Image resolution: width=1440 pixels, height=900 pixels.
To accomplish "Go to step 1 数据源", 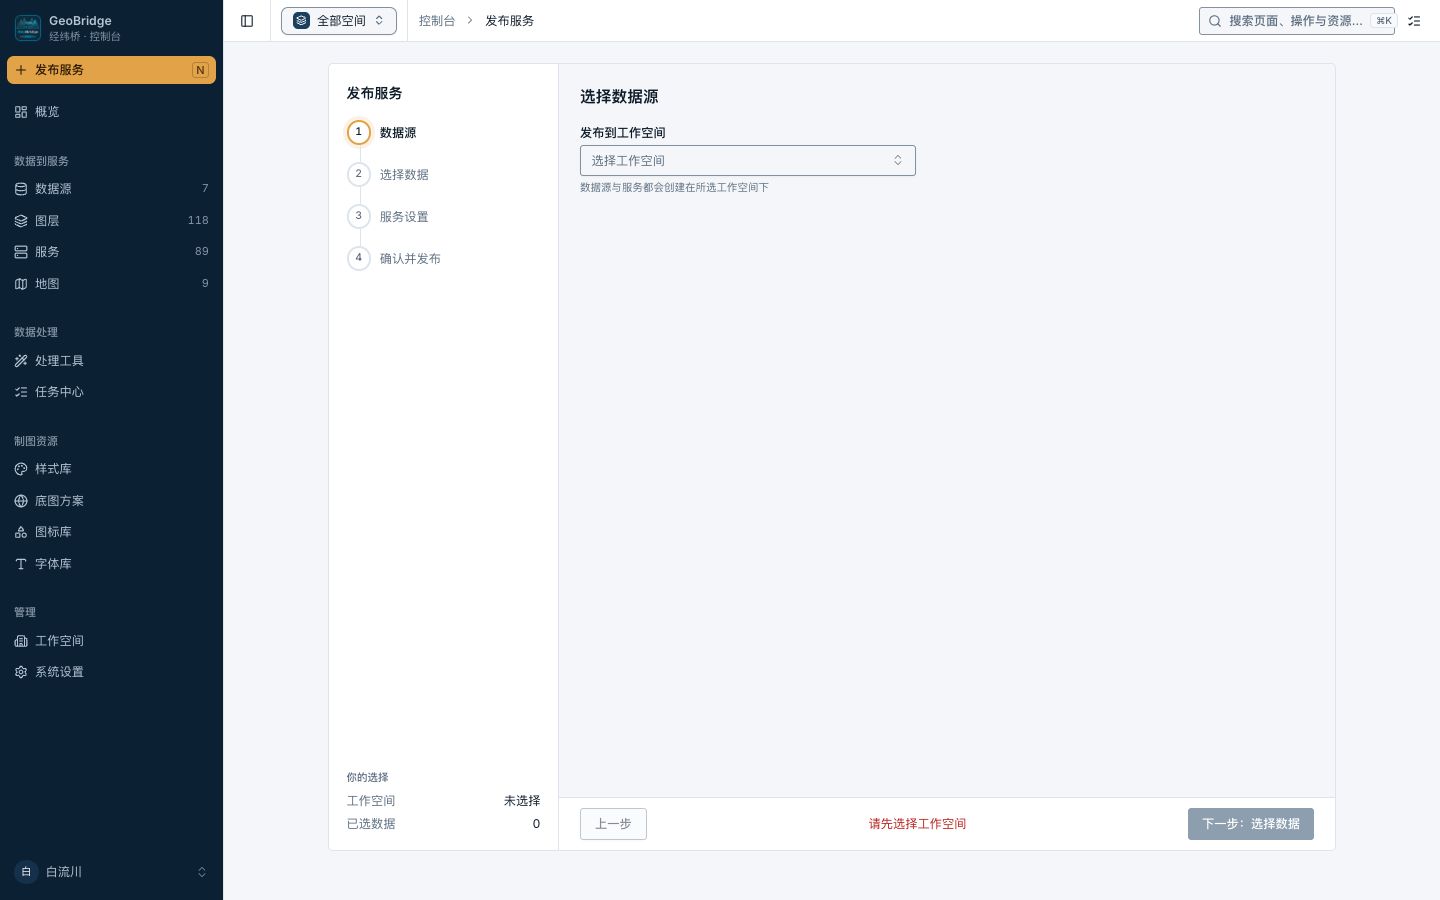I will pyautogui.click(x=383, y=133).
